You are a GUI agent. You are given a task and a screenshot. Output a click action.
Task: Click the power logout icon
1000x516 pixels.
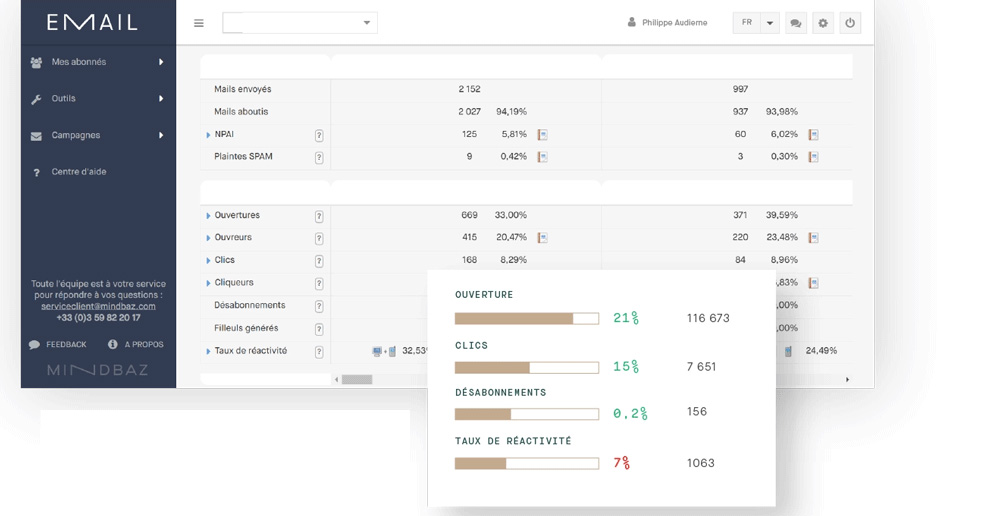(x=850, y=23)
